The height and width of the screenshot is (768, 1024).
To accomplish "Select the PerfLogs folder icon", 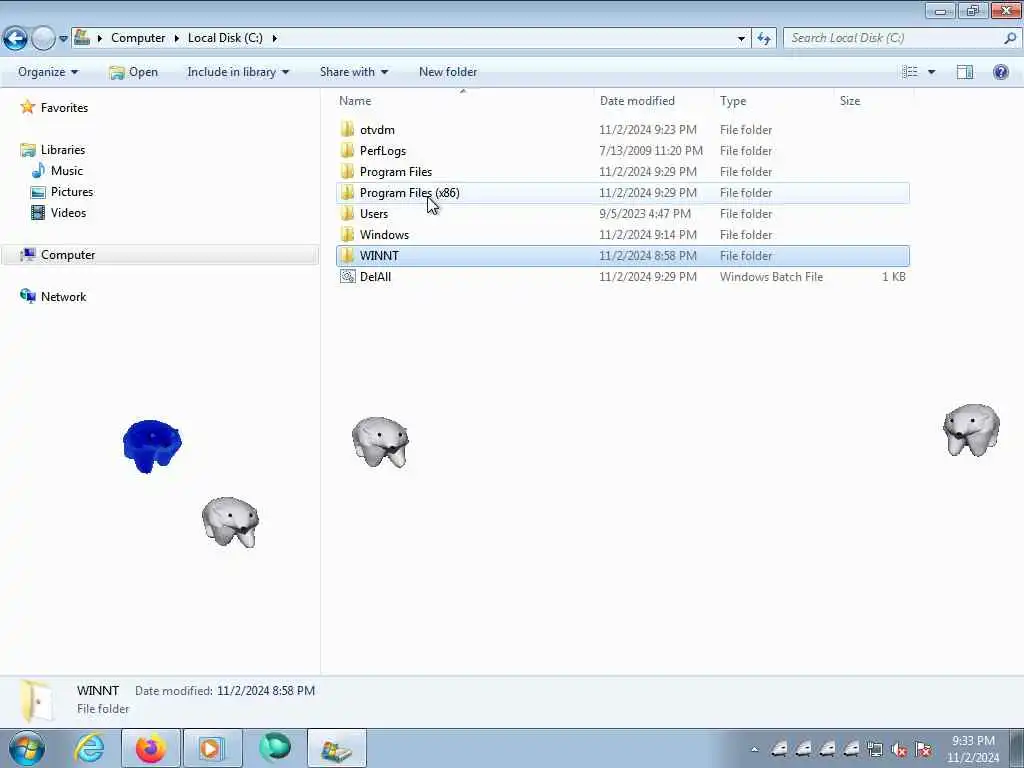I will (x=347, y=150).
